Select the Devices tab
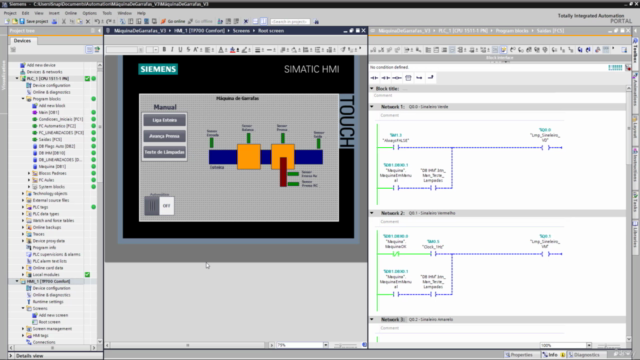Viewport: 640px width, 360px height. click(22, 41)
